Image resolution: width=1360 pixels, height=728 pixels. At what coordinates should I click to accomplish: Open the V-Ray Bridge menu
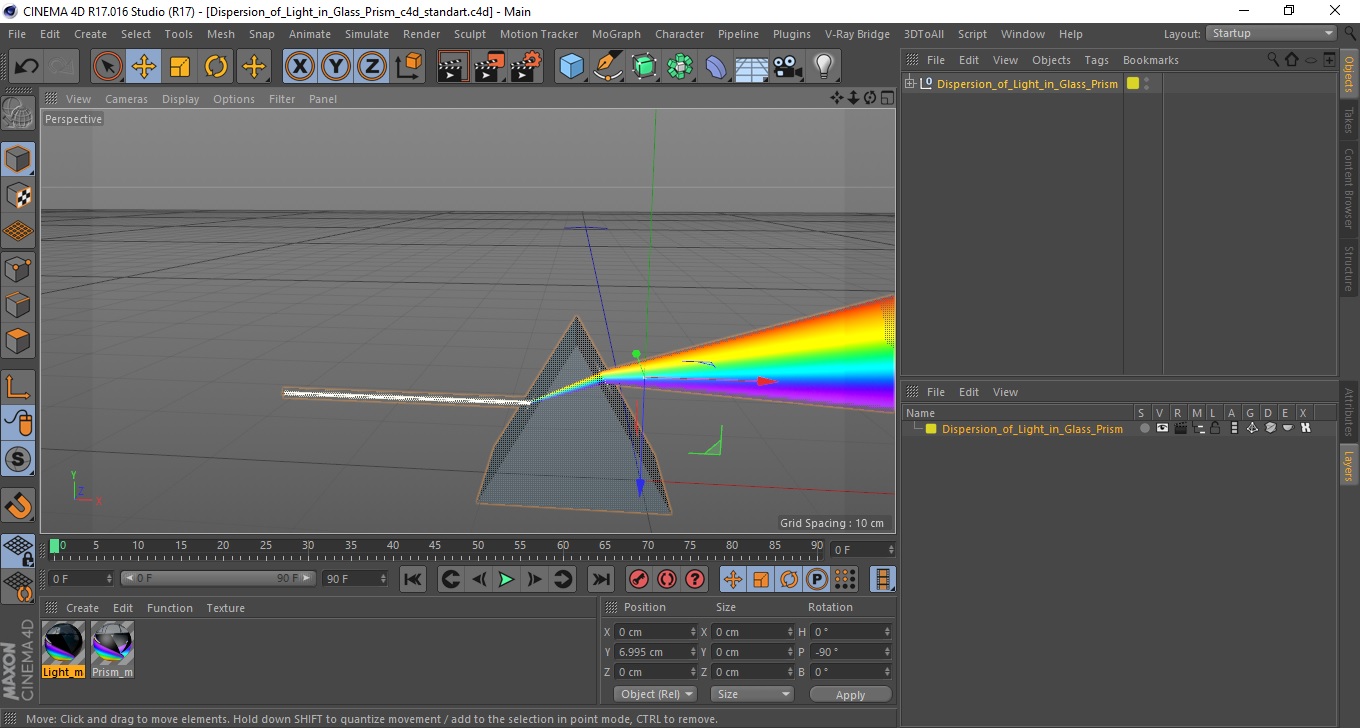tap(857, 34)
